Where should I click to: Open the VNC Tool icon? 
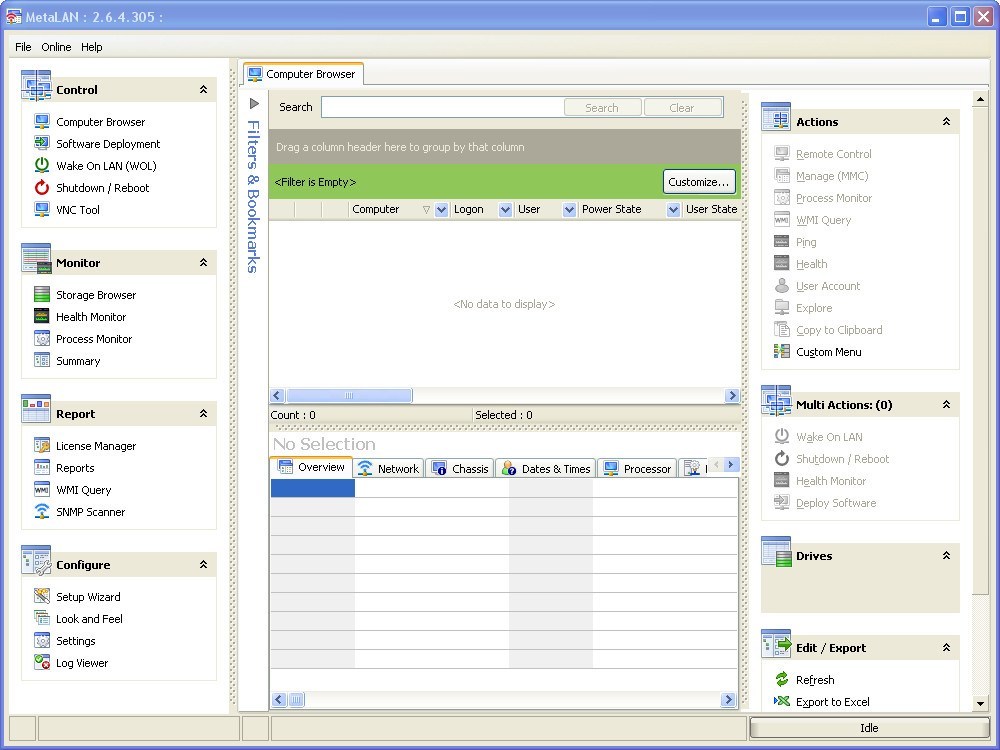pyautogui.click(x=42, y=209)
